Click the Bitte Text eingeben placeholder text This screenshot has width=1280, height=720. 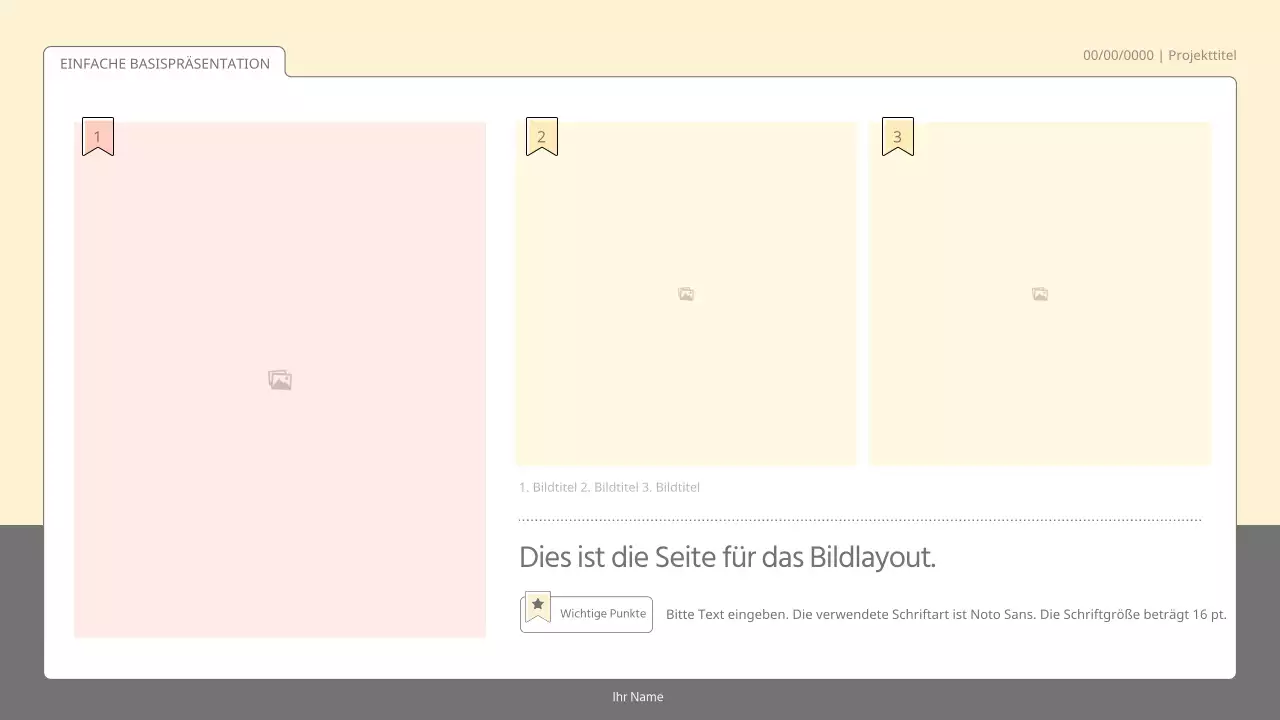tap(945, 614)
